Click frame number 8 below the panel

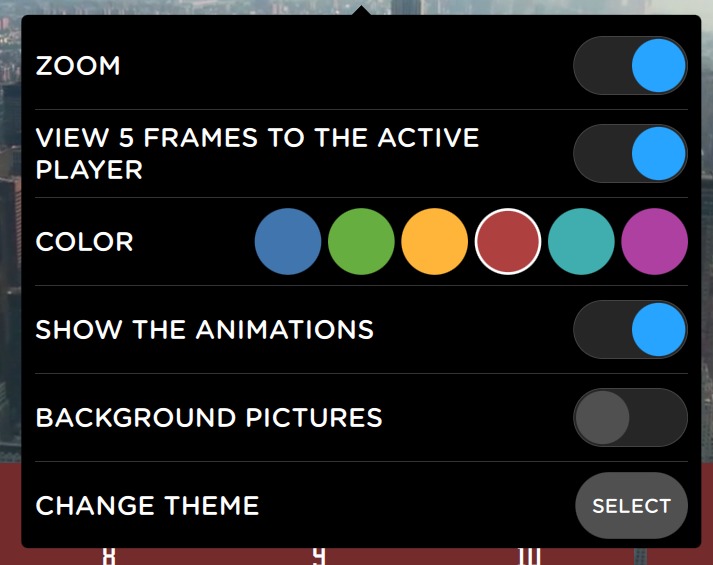109,556
